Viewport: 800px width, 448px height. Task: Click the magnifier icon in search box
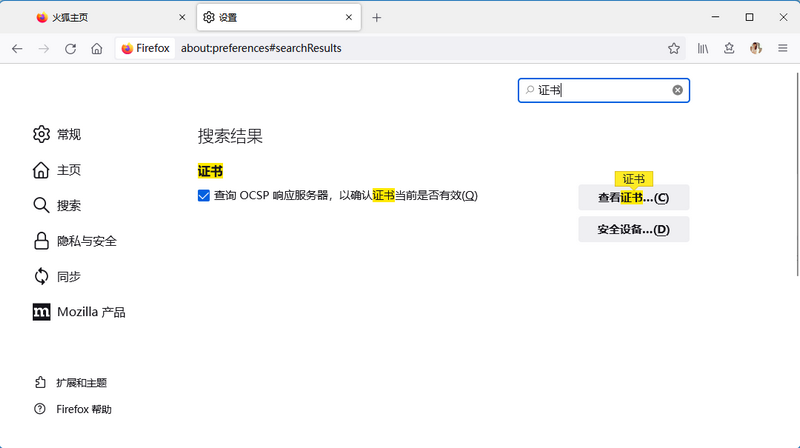[530, 90]
